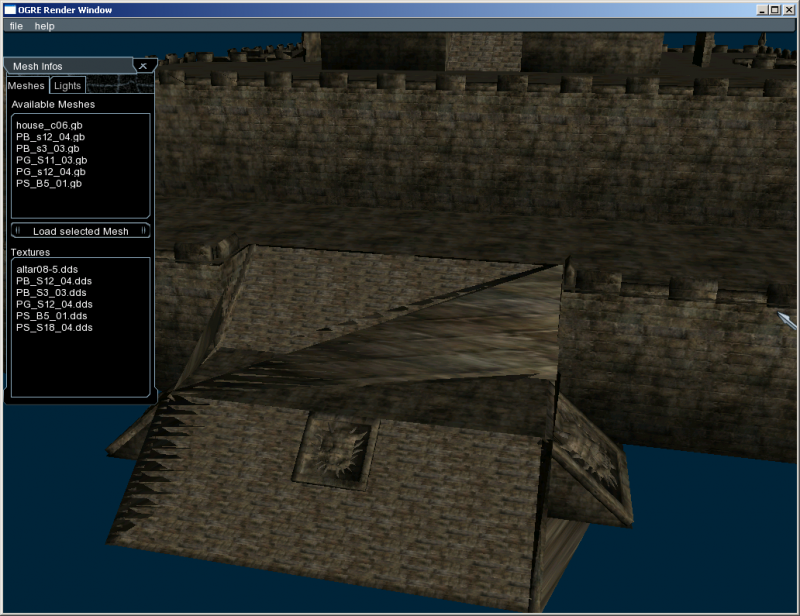The height and width of the screenshot is (616, 800).
Task: Select PS_B5_01.gb mesh entry
Action: [48, 183]
